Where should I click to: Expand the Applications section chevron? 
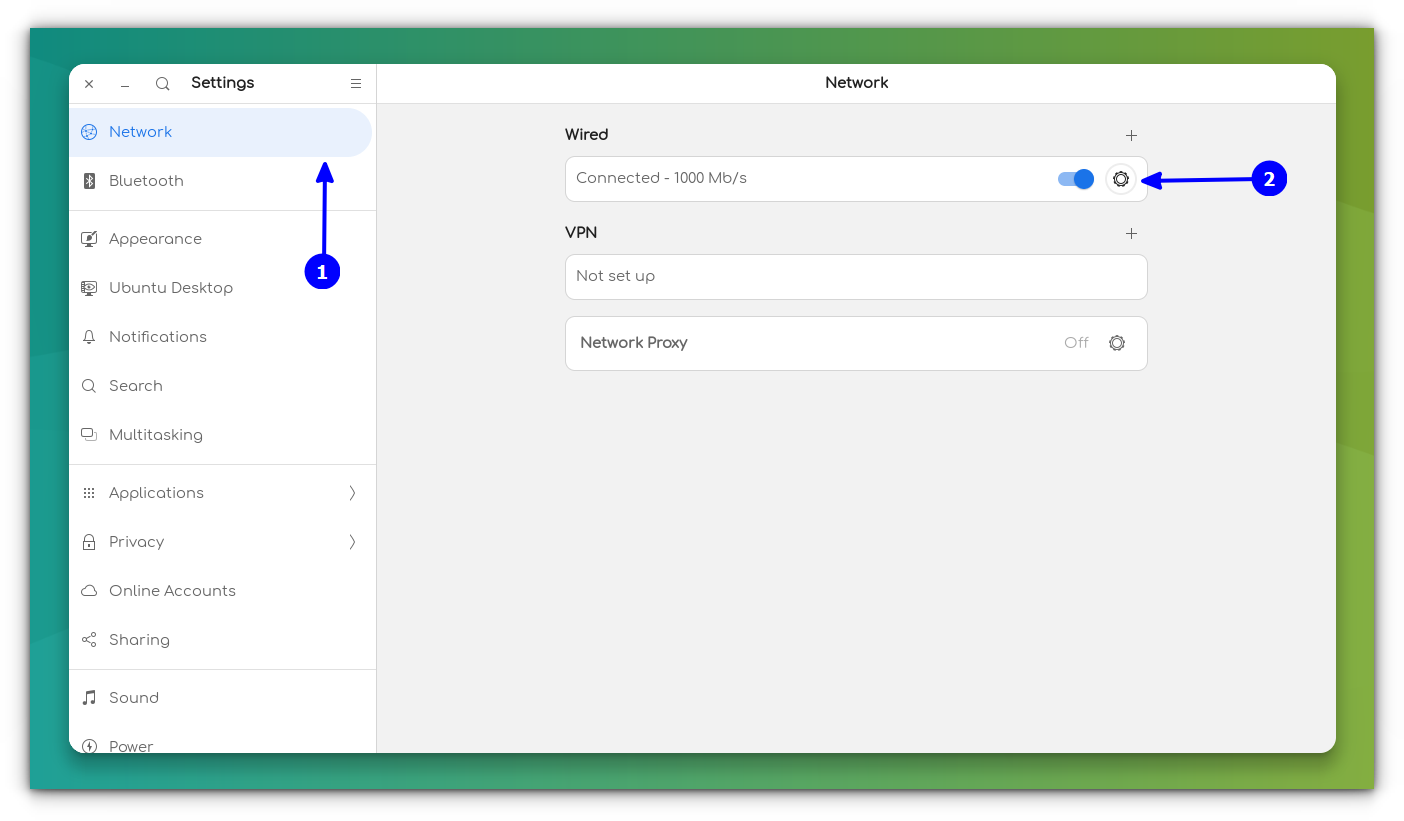point(352,493)
